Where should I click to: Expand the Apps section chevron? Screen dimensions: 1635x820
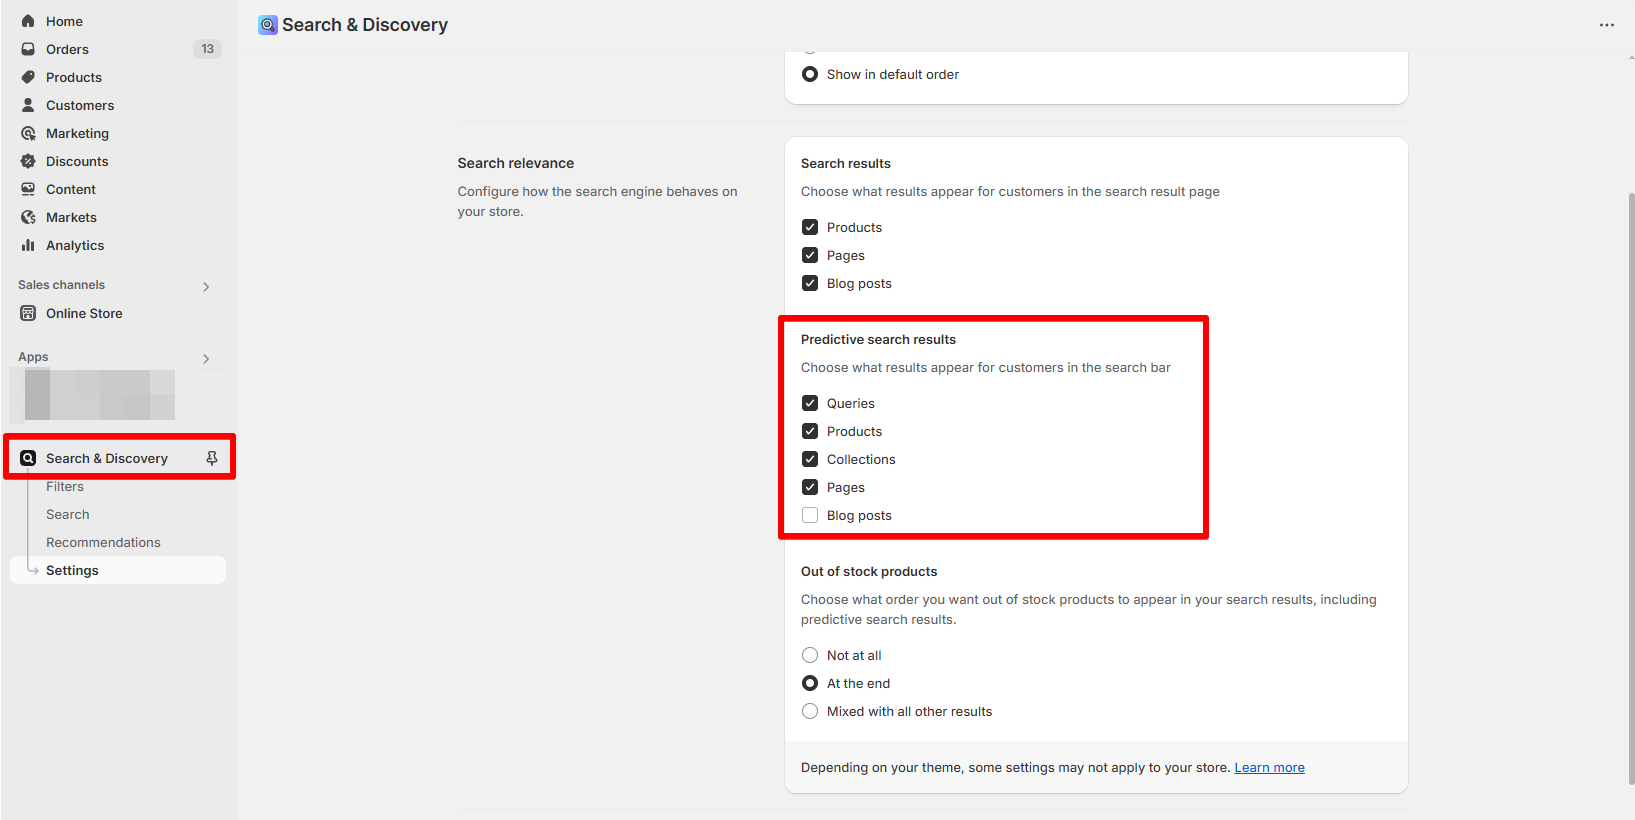tap(206, 359)
